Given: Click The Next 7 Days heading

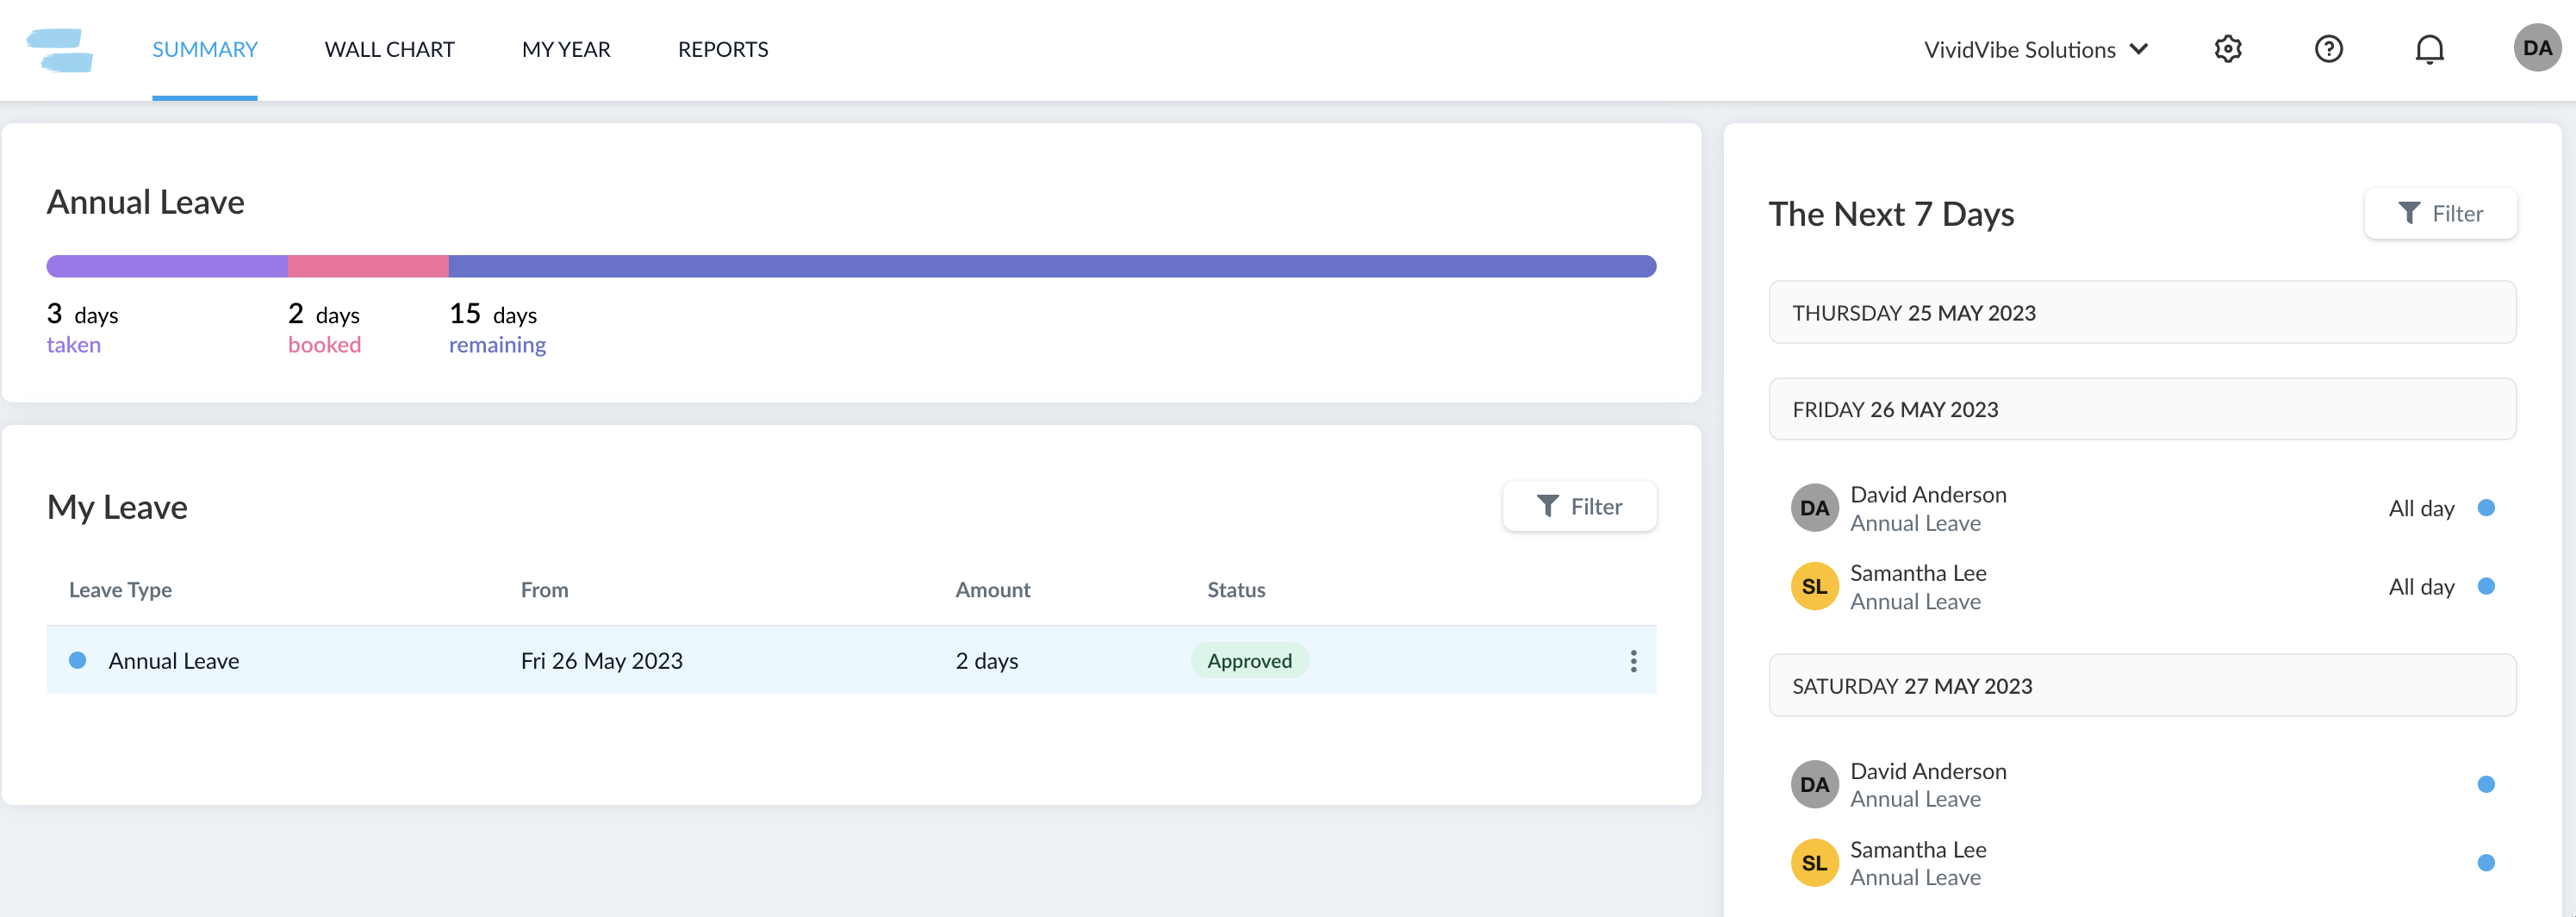Looking at the screenshot, I should point(1891,214).
